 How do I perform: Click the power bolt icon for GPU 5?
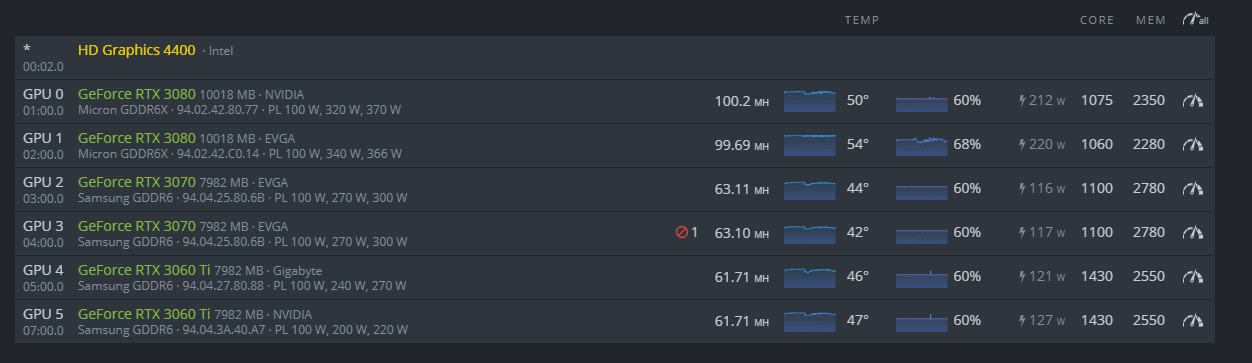click(1022, 321)
